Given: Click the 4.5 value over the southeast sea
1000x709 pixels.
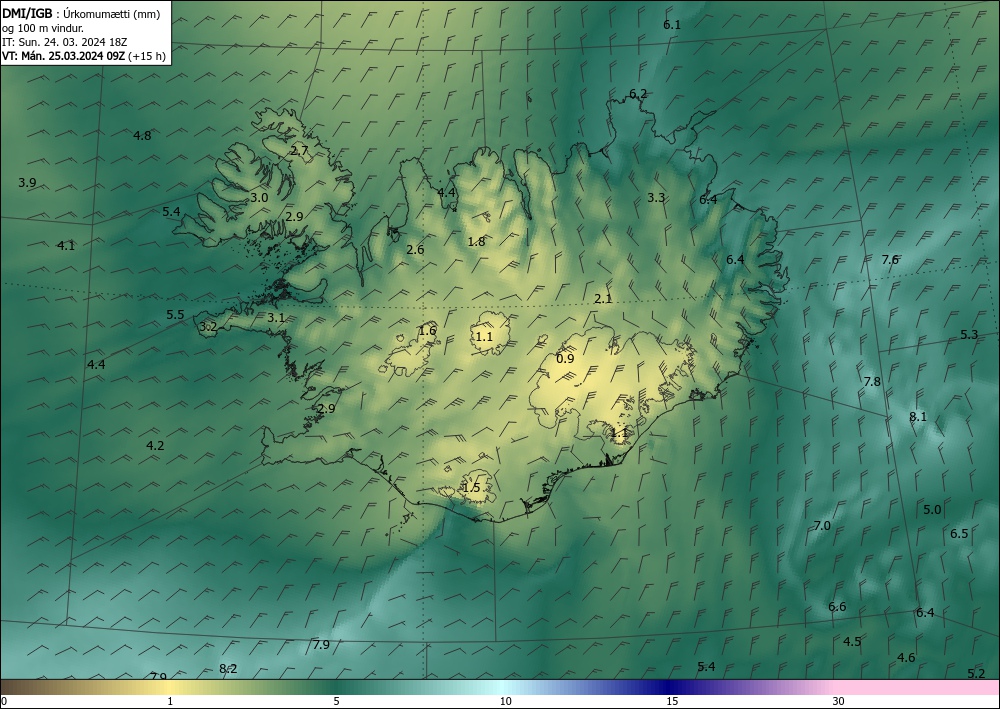Looking at the screenshot, I should tap(852, 641).
